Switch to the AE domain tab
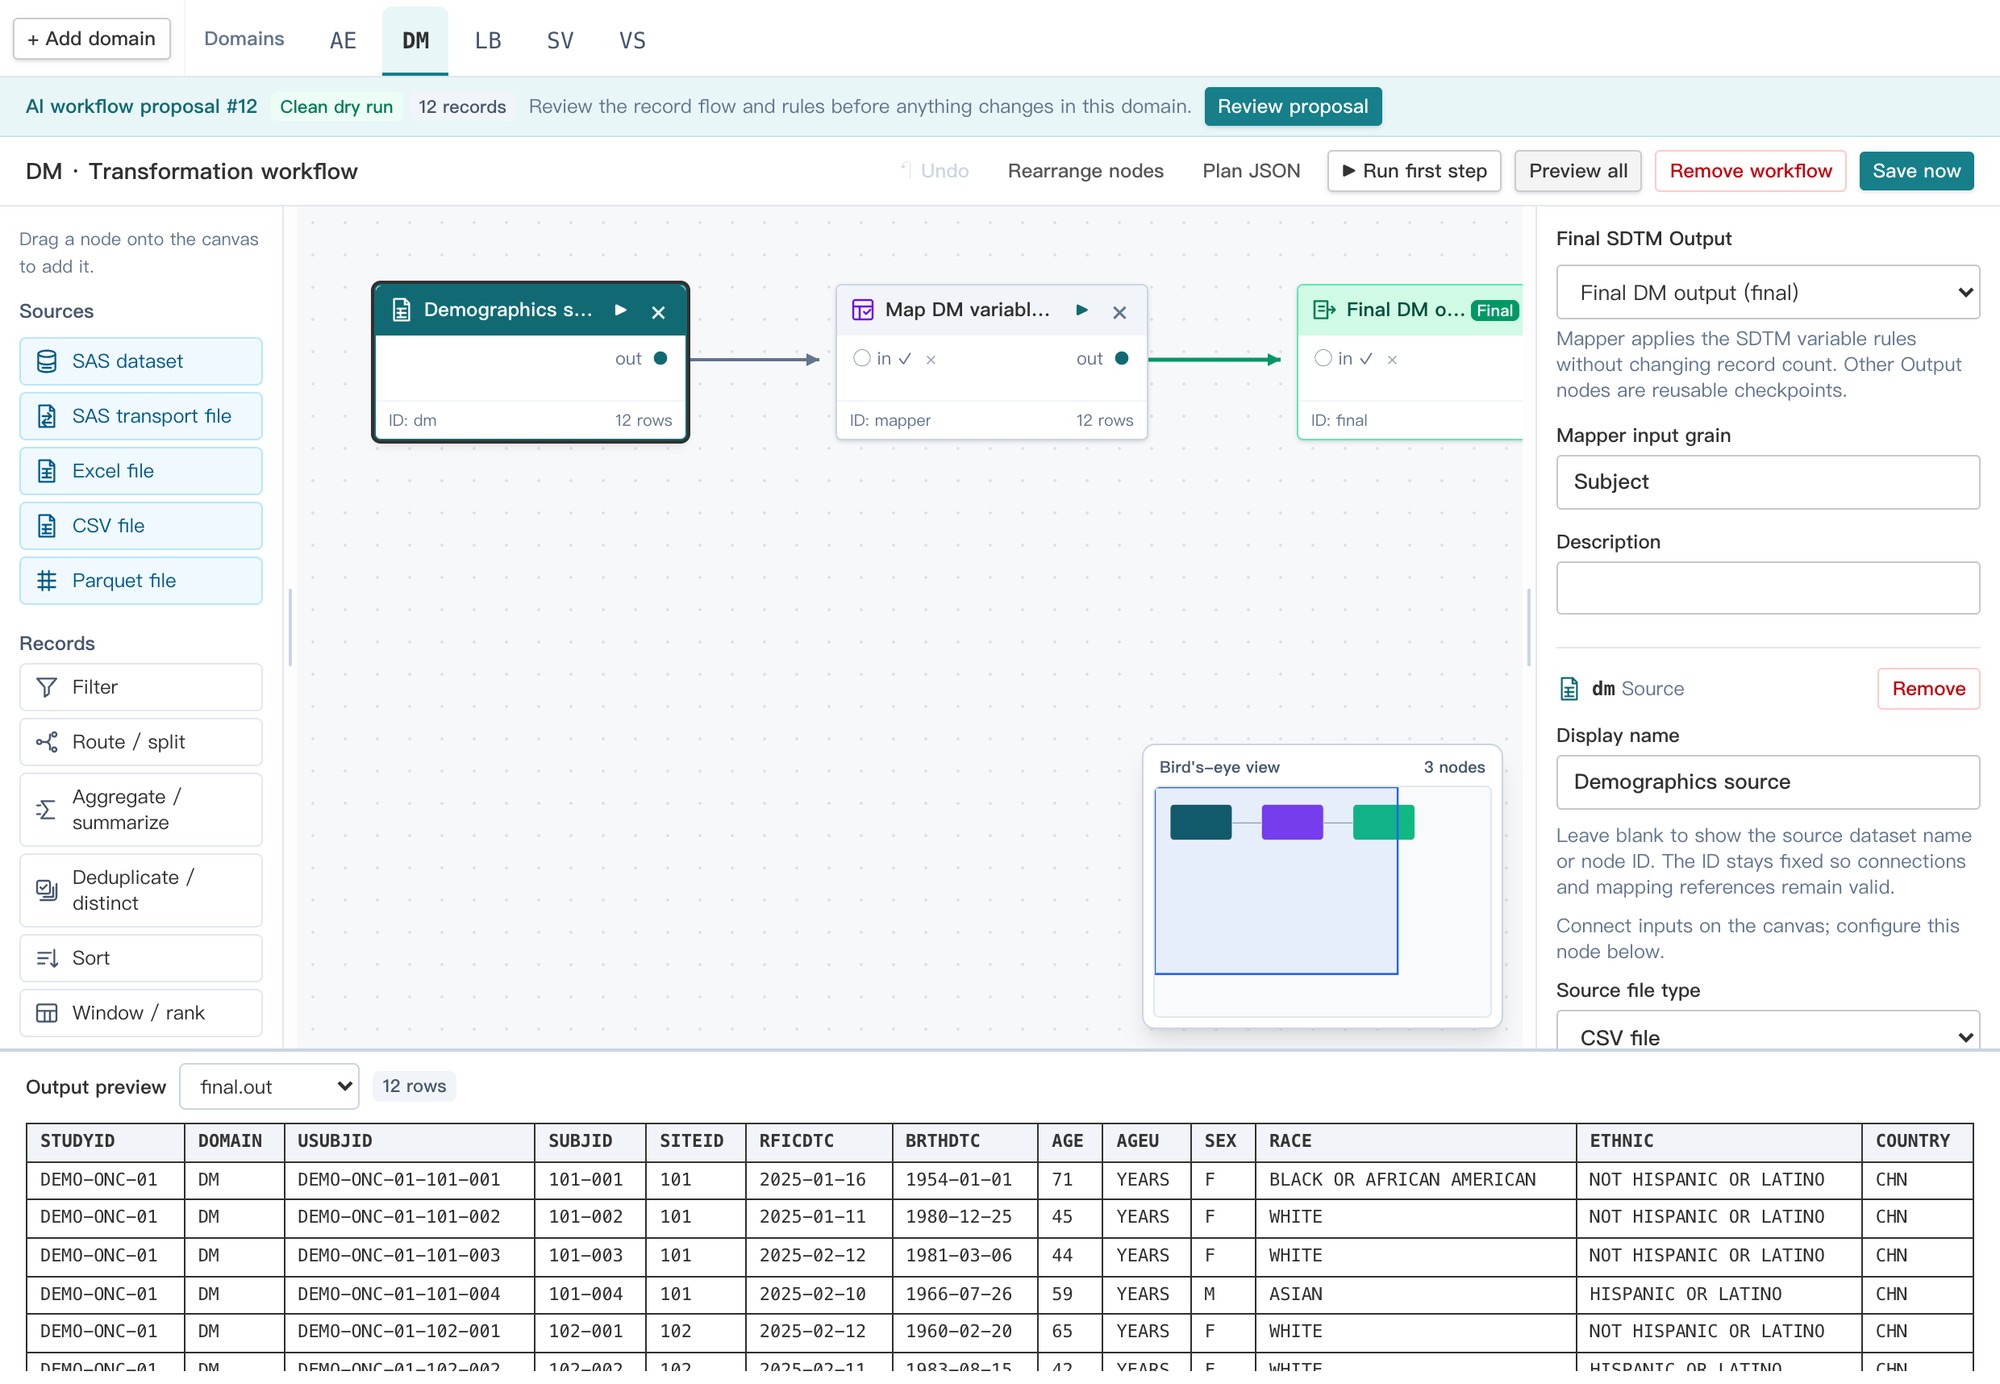This screenshot has height=1384, width=2000. click(343, 41)
